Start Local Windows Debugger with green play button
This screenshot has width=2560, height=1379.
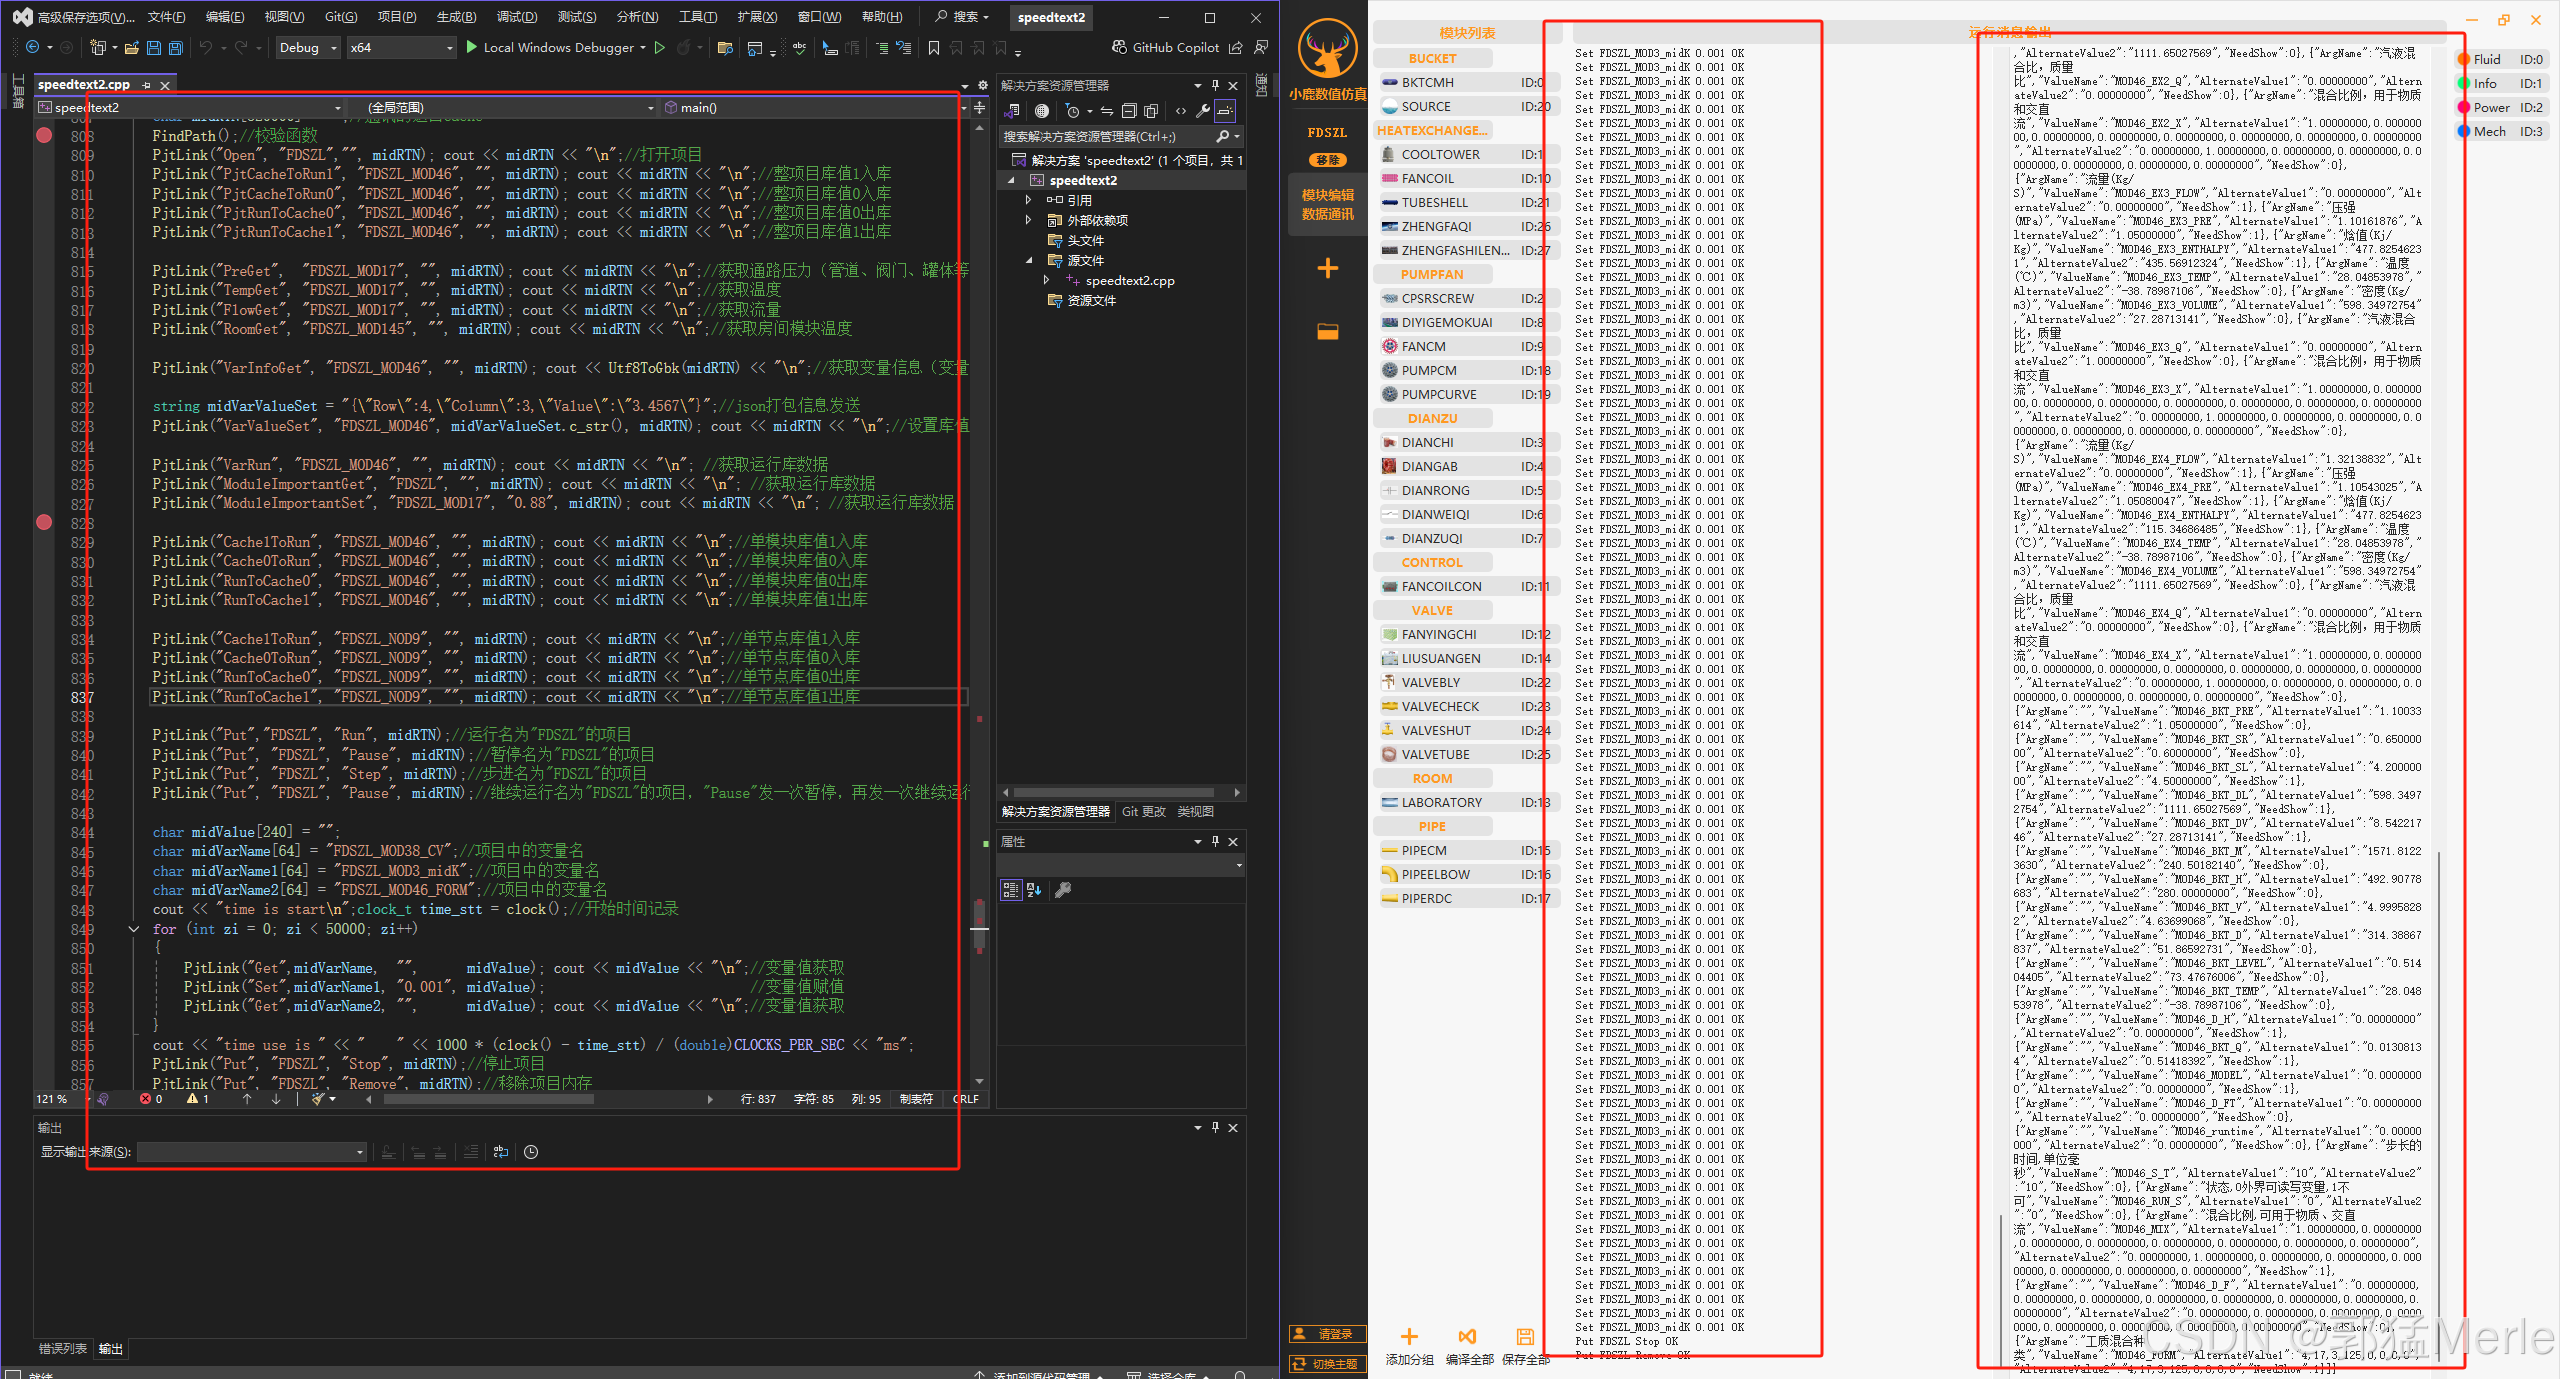coord(472,47)
